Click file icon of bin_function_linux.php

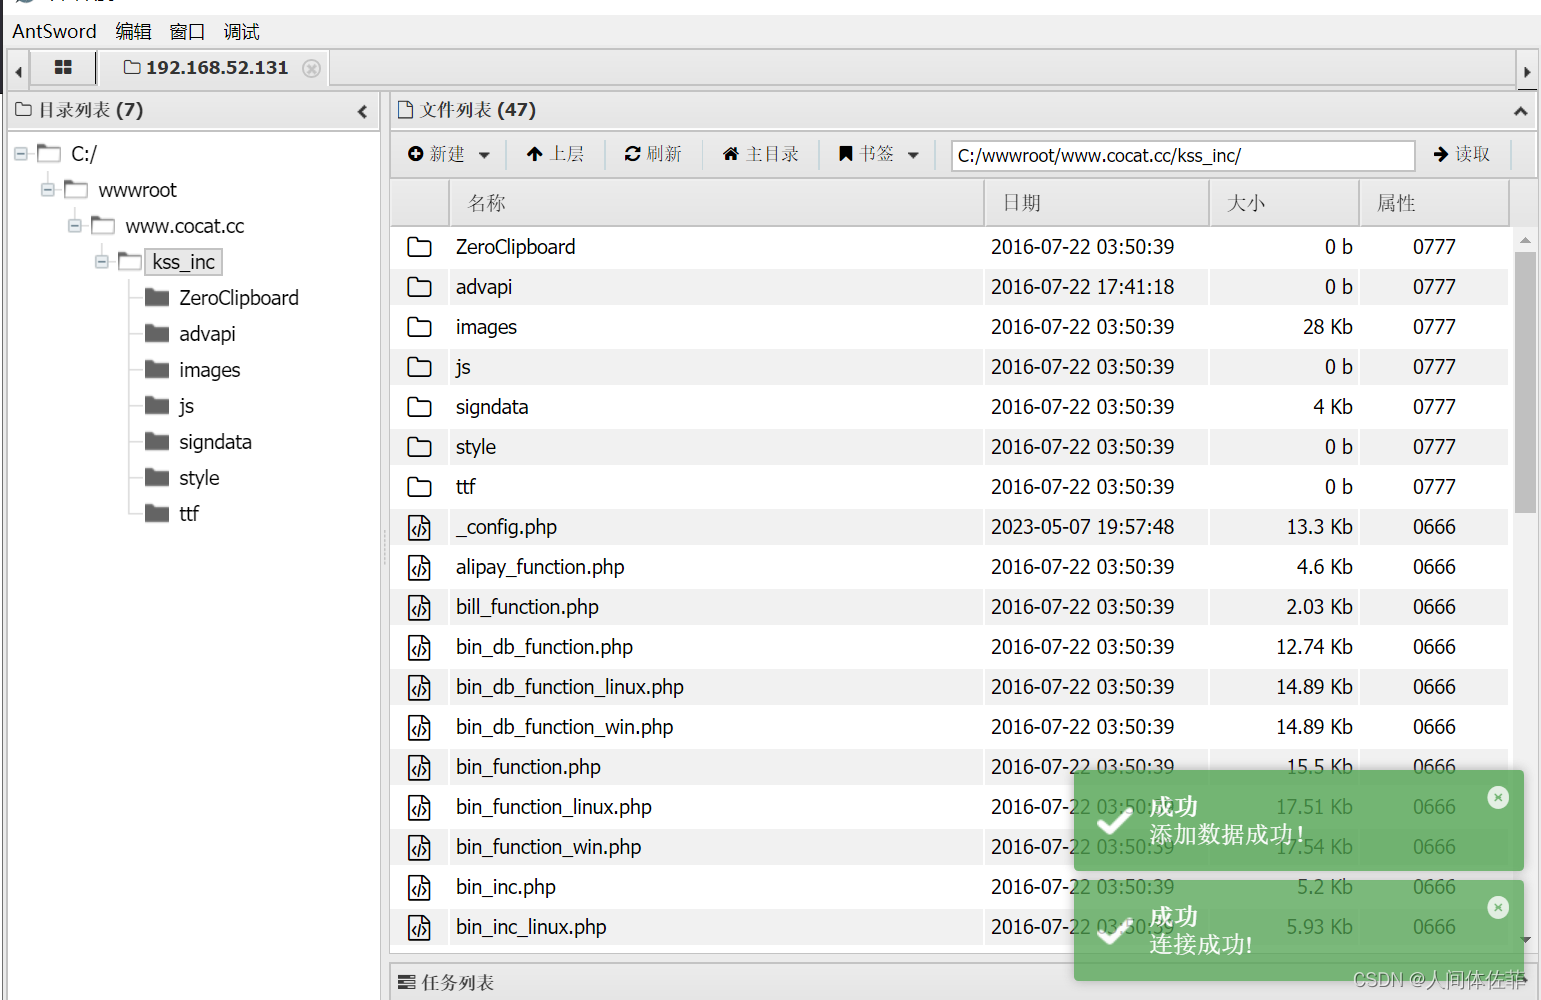pos(419,807)
